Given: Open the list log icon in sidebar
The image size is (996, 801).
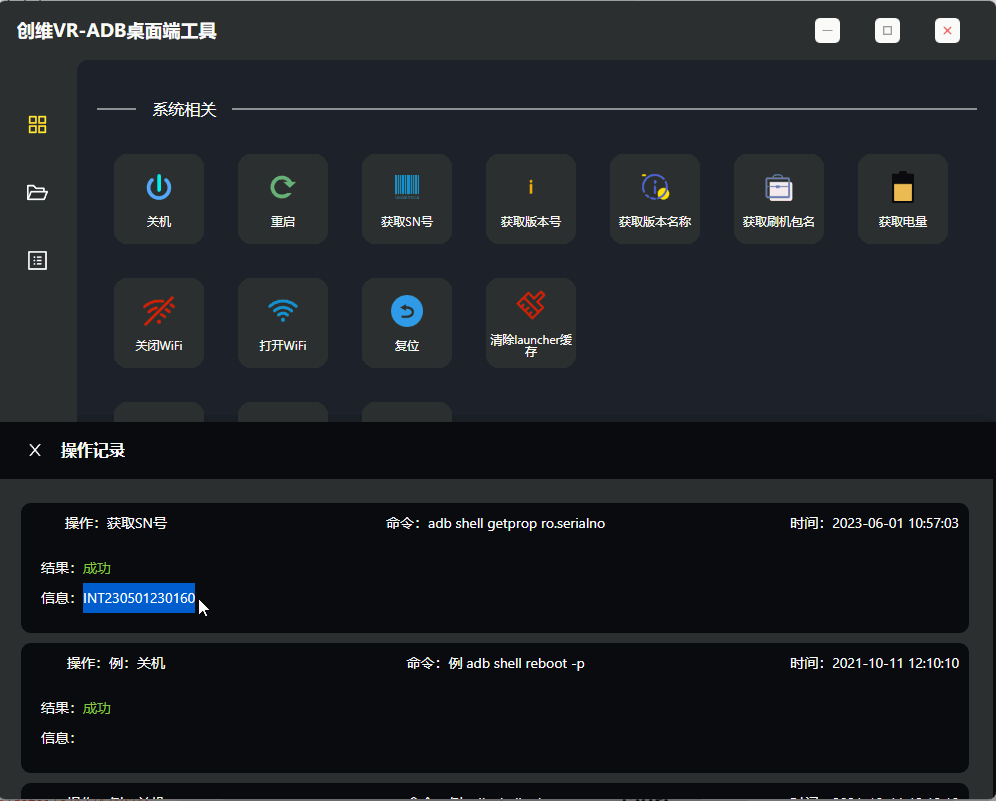Looking at the screenshot, I should [37, 260].
